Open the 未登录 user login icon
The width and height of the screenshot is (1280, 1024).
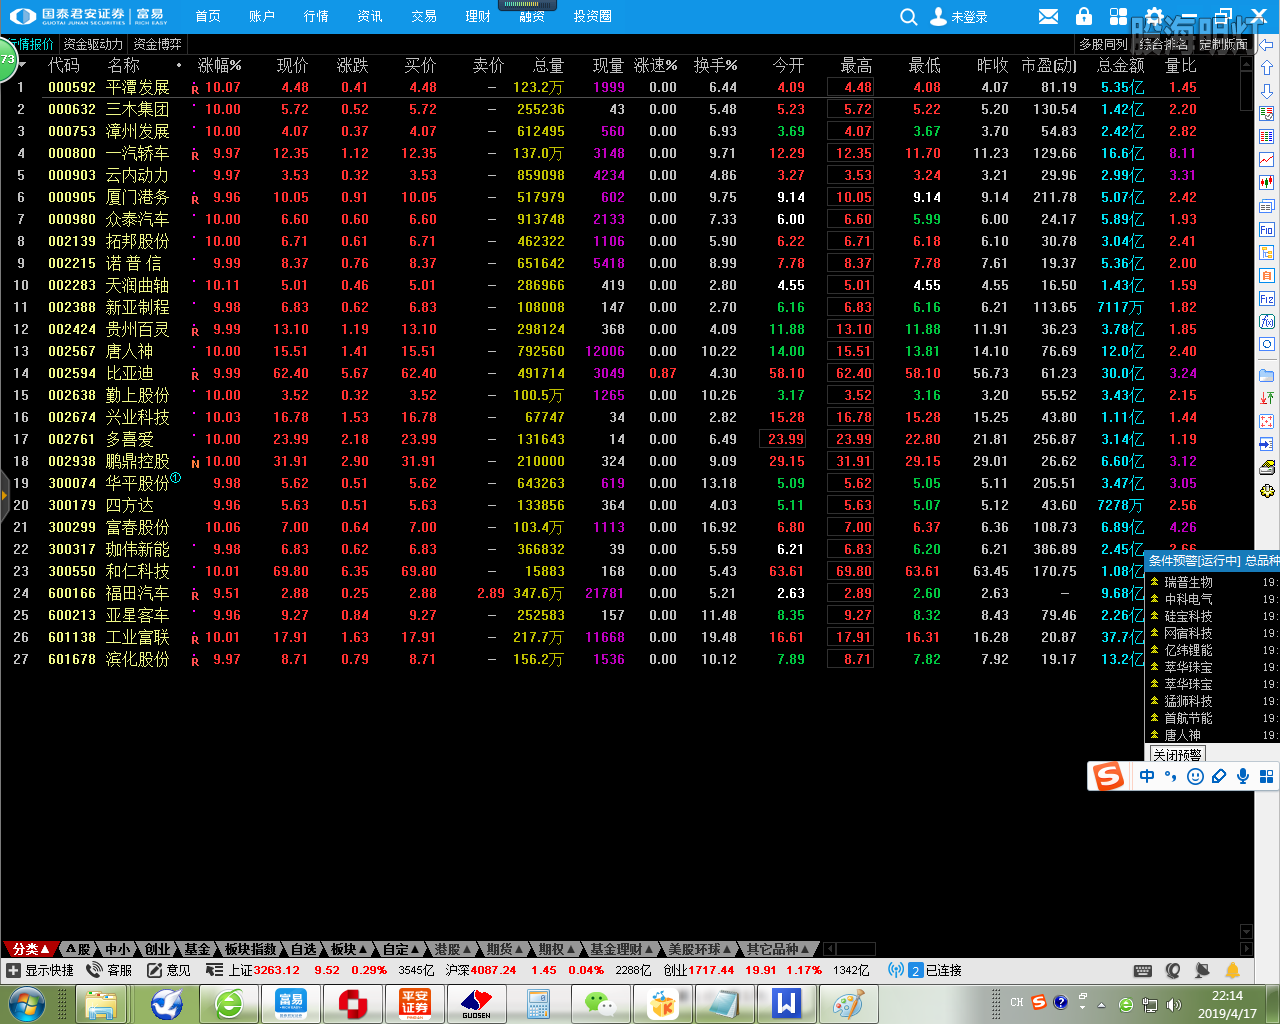(x=938, y=17)
